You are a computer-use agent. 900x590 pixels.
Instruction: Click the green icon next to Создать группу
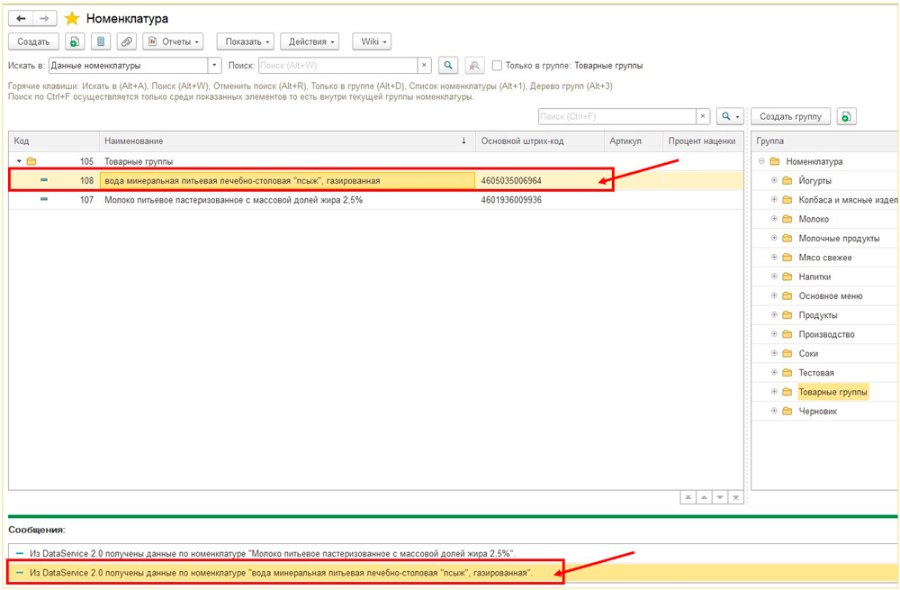pyautogui.click(x=846, y=117)
